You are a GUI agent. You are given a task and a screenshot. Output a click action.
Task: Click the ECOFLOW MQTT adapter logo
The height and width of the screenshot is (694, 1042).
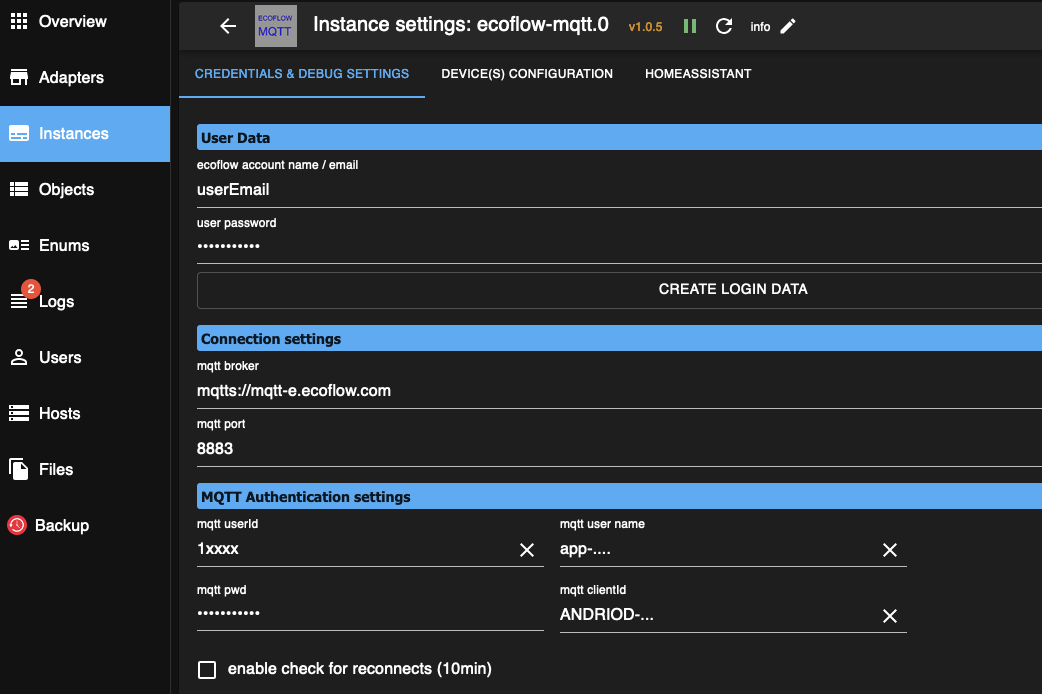tap(276, 26)
